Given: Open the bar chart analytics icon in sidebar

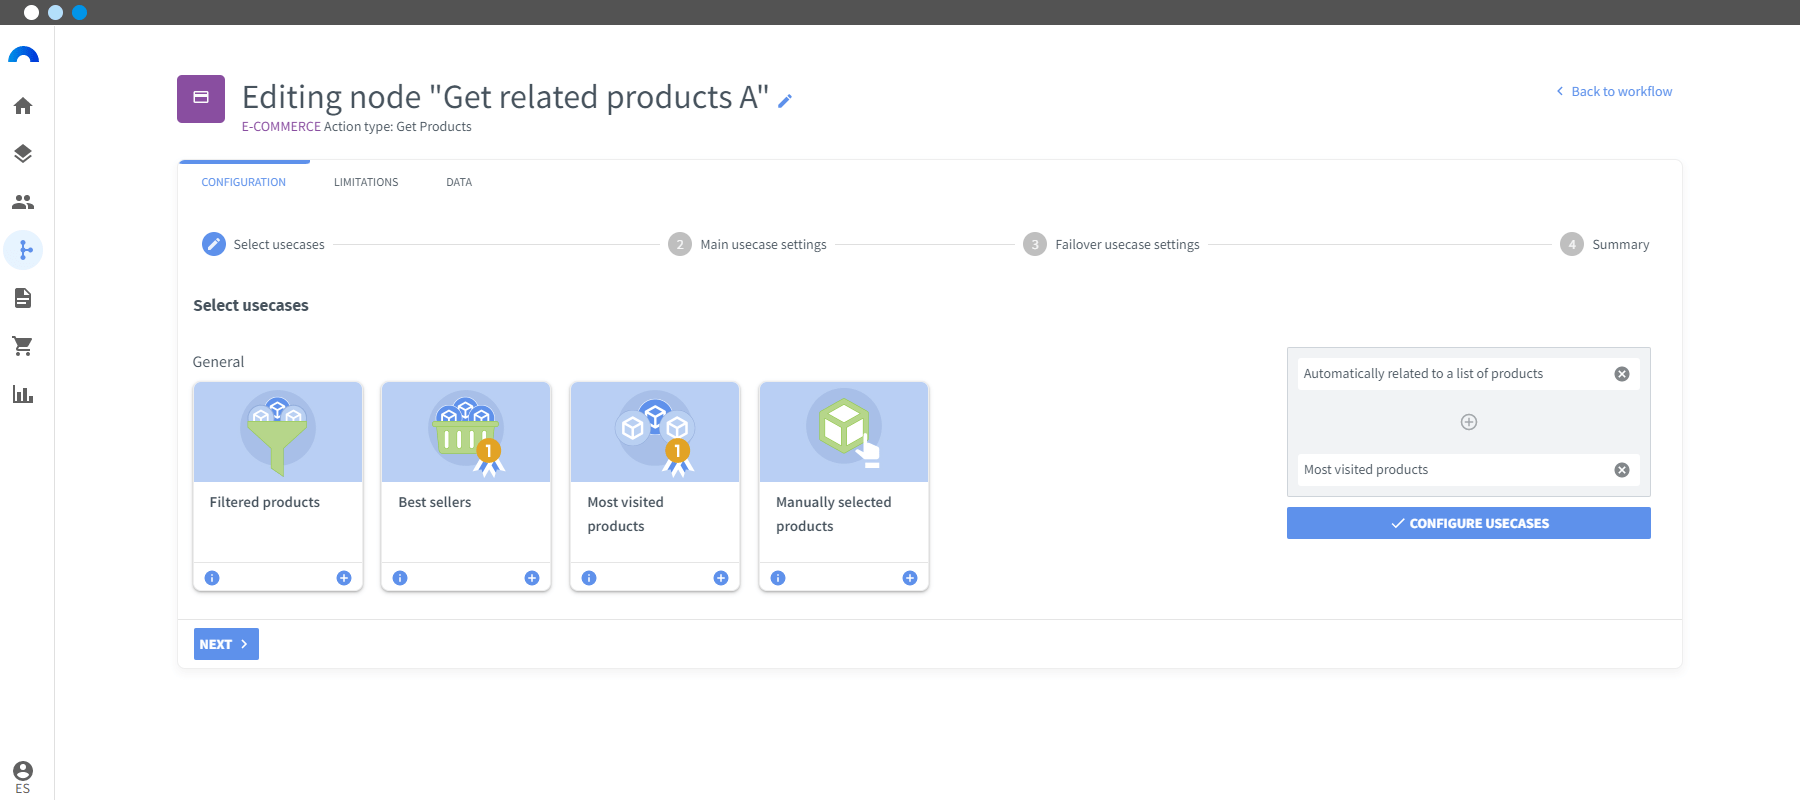Looking at the screenshot, I should pyautogui.click(x=23, y=394).
